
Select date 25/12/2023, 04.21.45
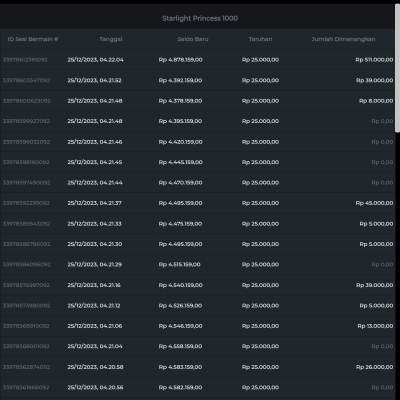[95, 162]
